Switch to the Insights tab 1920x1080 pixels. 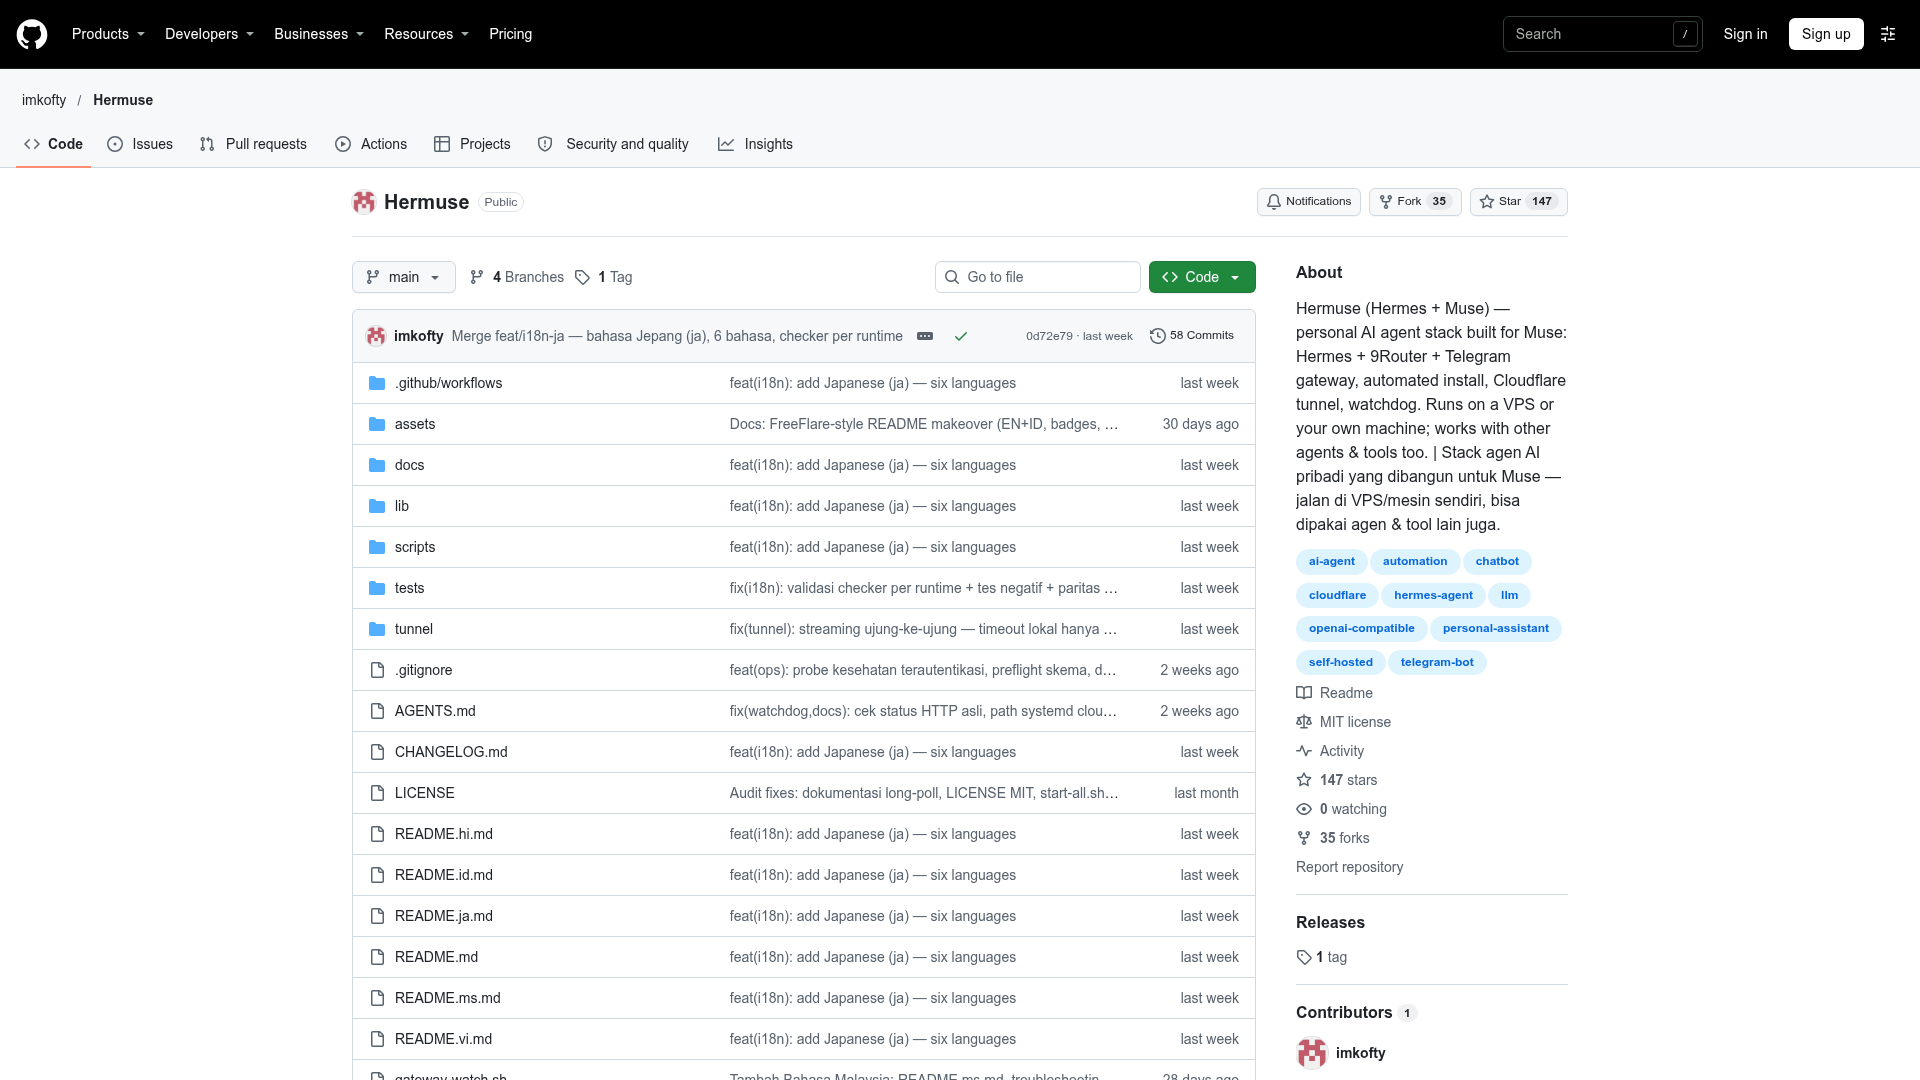pyautogui.click(x=755, y=144)
